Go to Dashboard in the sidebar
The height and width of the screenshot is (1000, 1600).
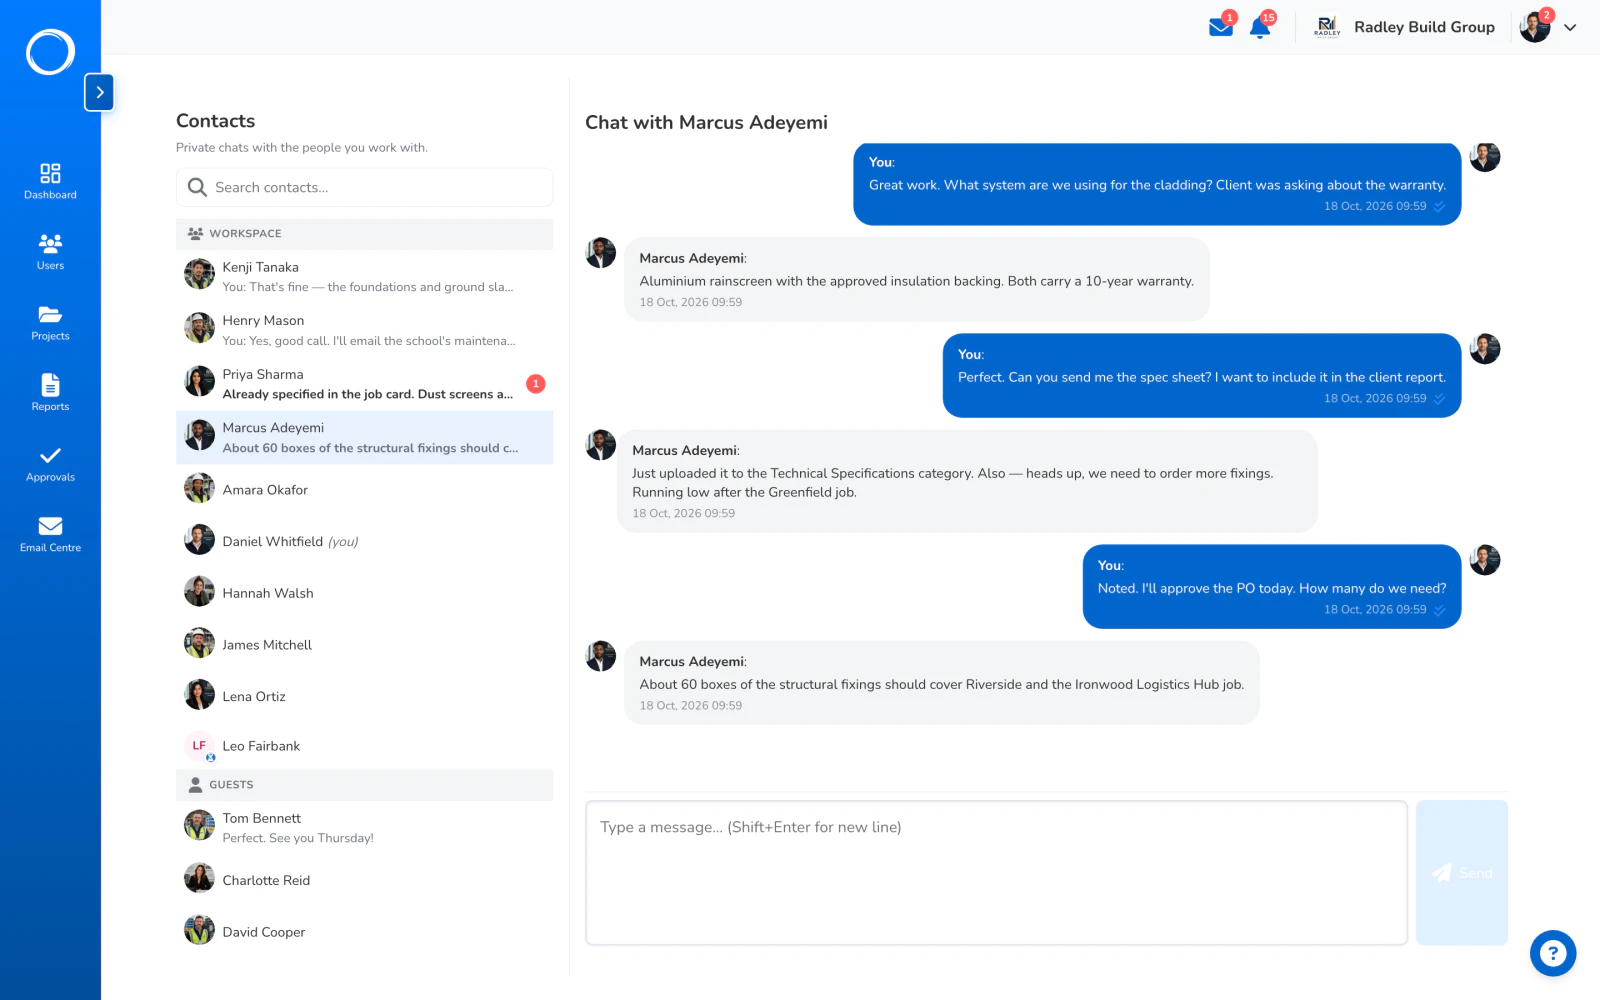point(50,181)
